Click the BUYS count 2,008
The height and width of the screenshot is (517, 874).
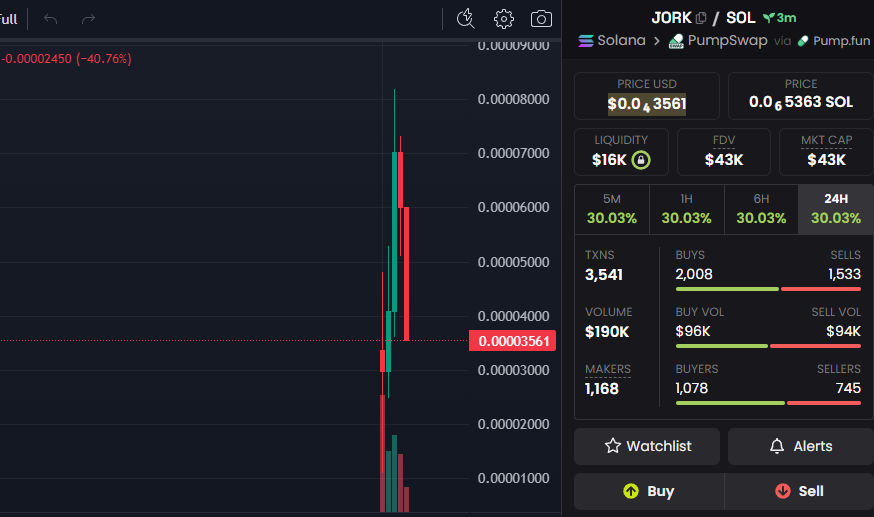pos(694,274)
